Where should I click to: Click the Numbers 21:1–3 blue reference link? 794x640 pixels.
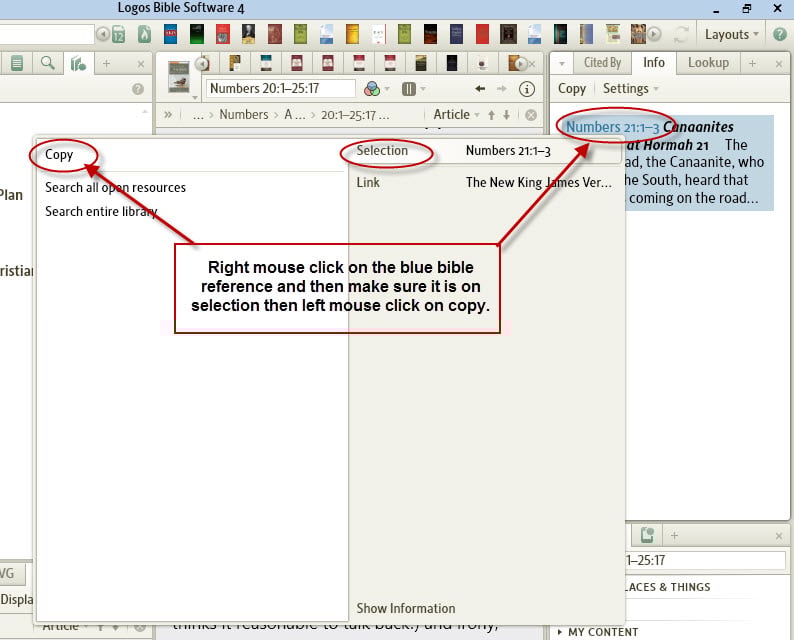tap(612, 127)
